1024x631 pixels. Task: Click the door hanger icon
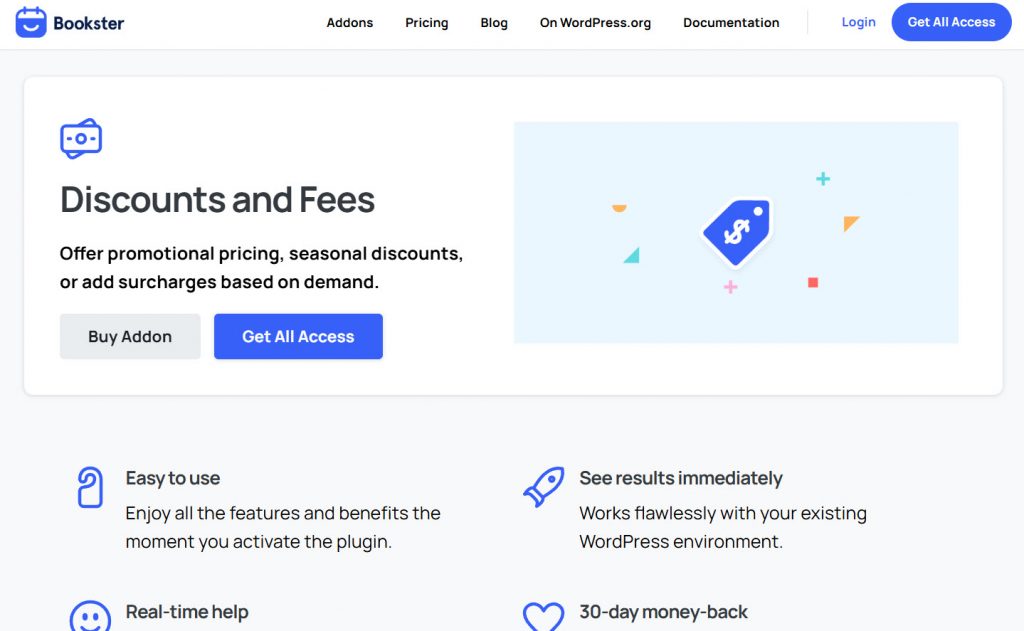pyautogui.click(x=90, y=487)
